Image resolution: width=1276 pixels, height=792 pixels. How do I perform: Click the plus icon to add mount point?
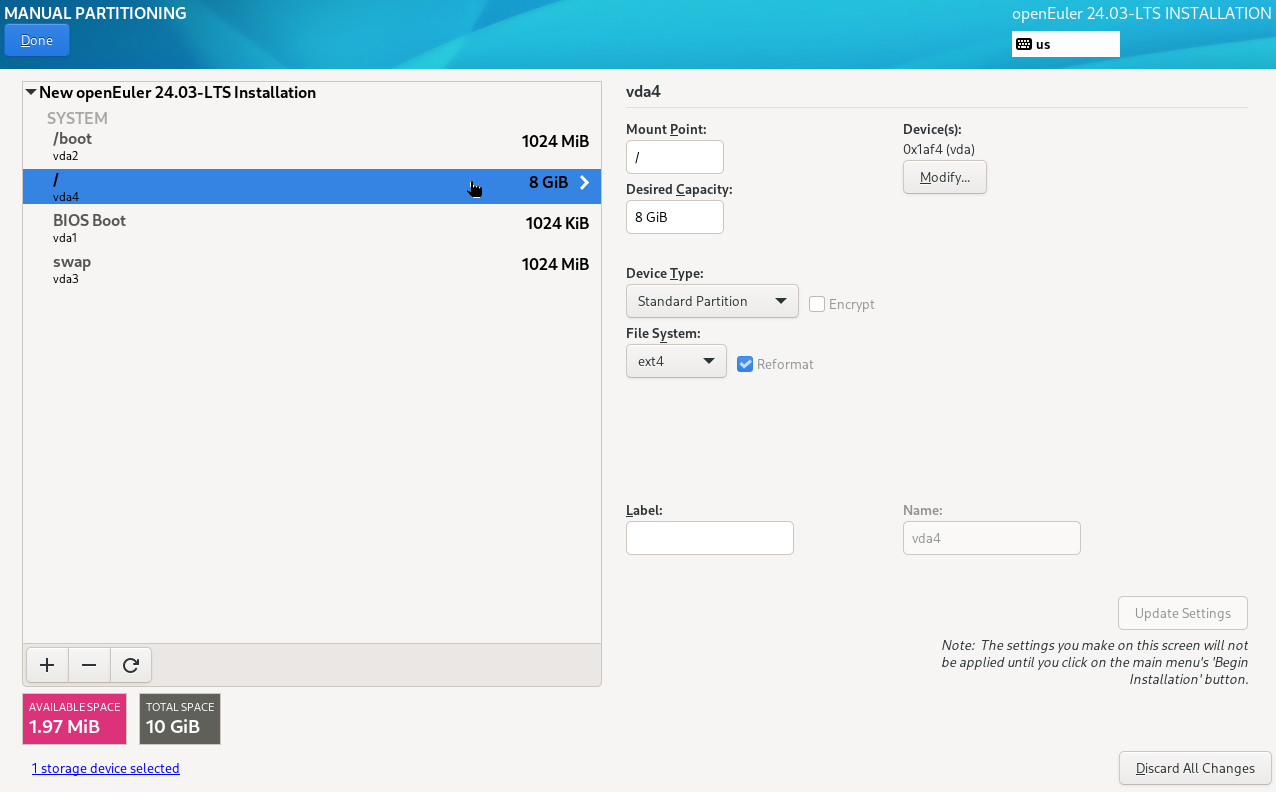coord(46,665)
